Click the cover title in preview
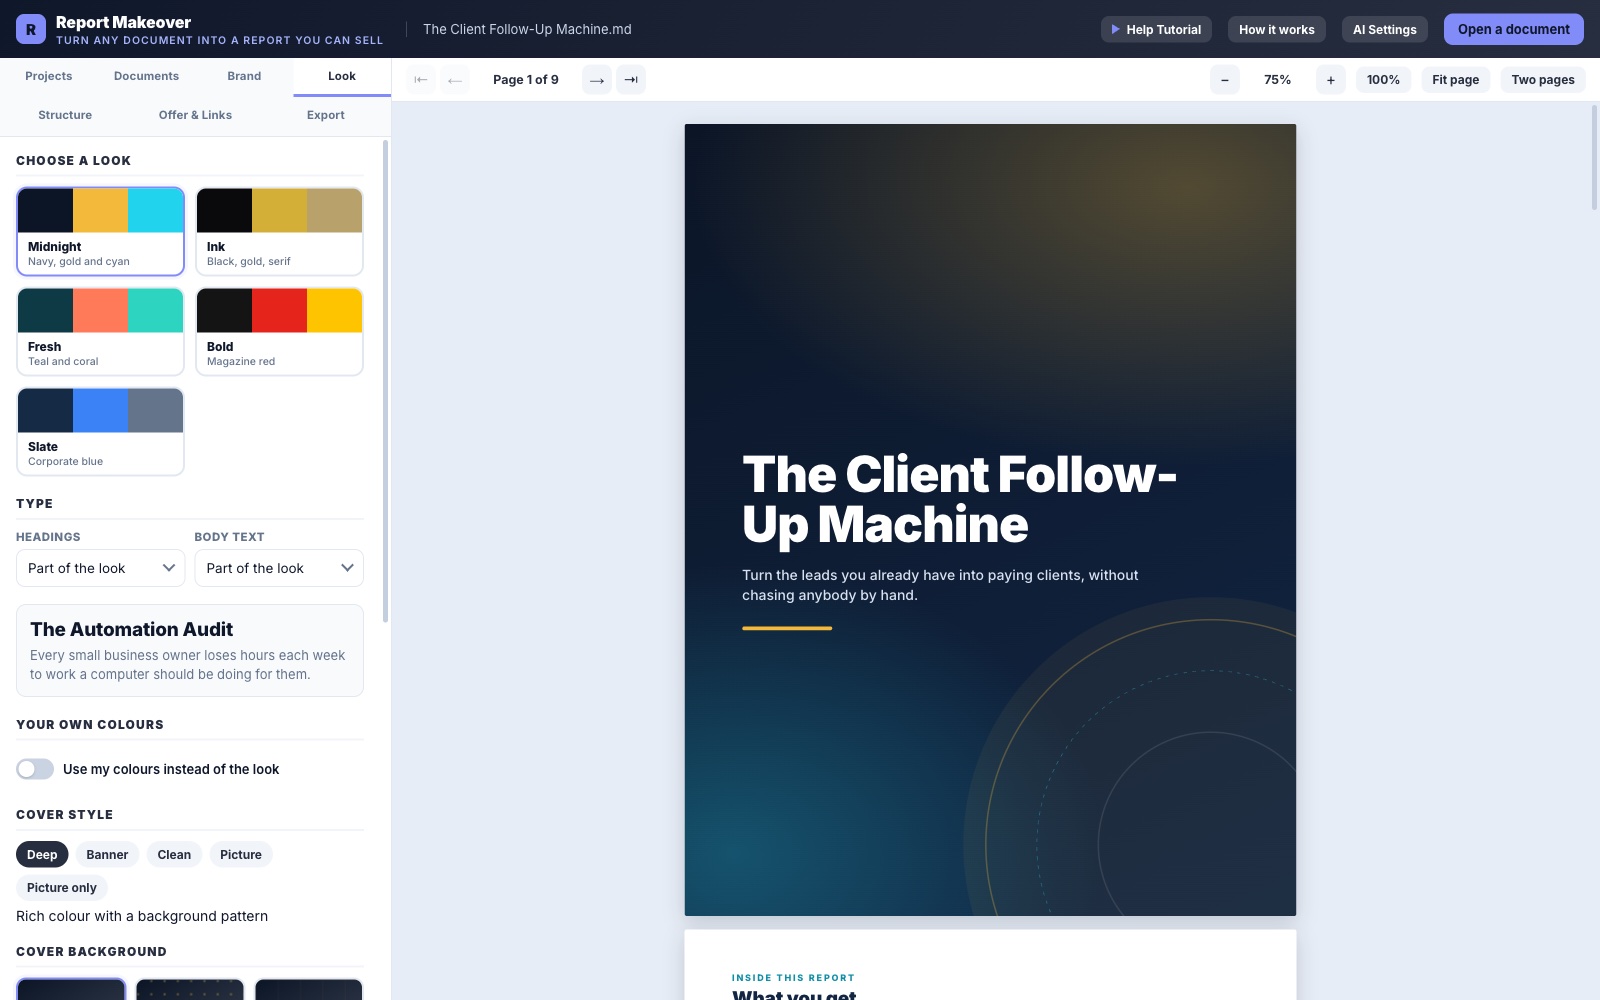Image resolution: width=1600 pixels, height=1000 pixels. (959, 499)
